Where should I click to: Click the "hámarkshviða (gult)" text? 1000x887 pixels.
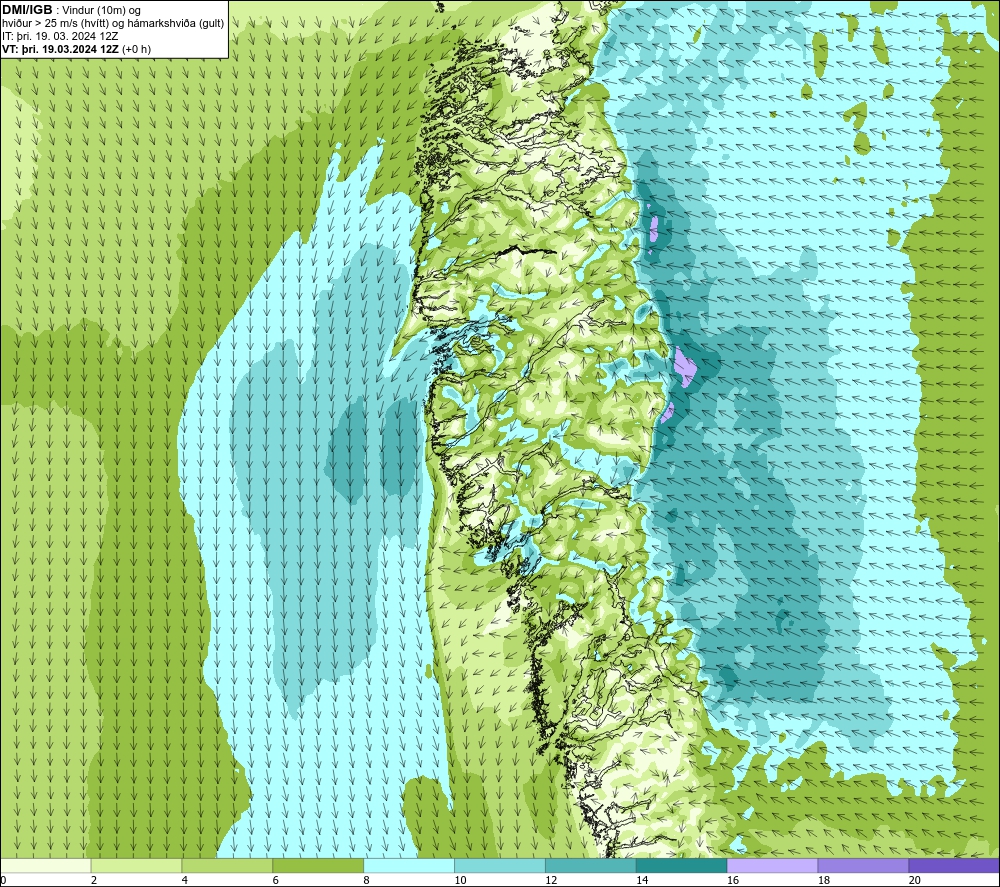[175, 23]
